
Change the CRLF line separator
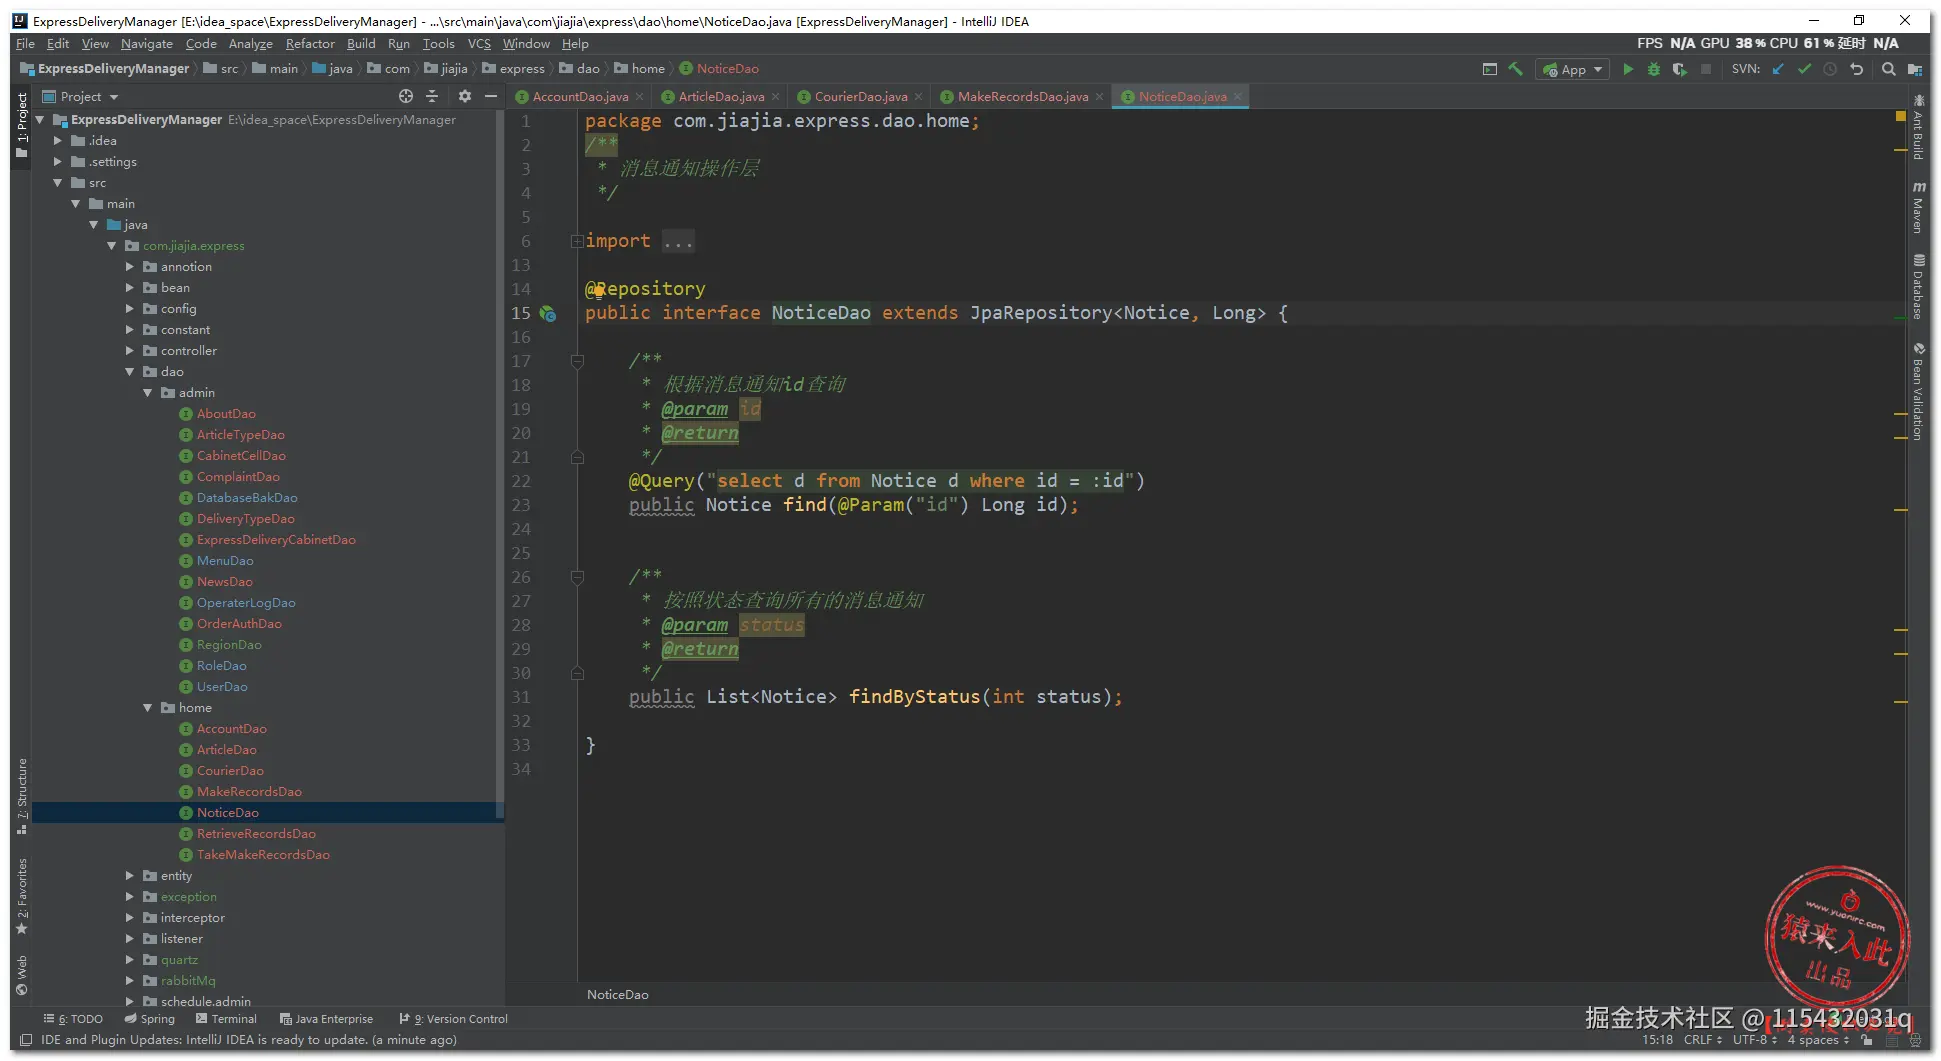[1702, 1040]
